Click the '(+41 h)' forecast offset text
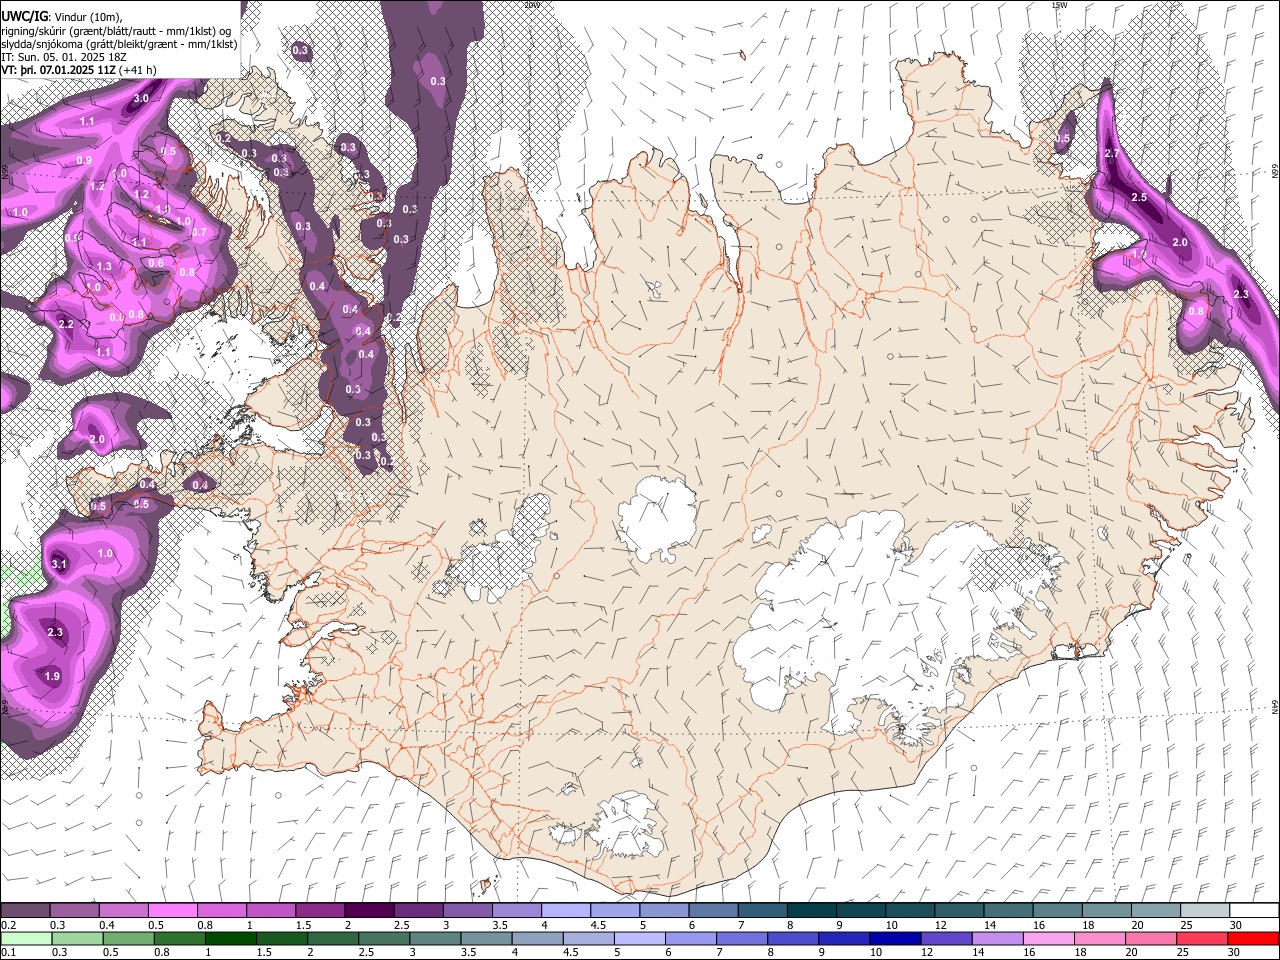The image size is (1280, 960). coord(137,70)
